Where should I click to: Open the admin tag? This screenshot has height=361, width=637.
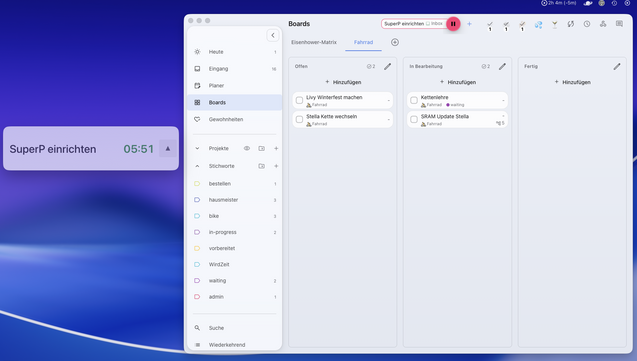click(234, 297)
